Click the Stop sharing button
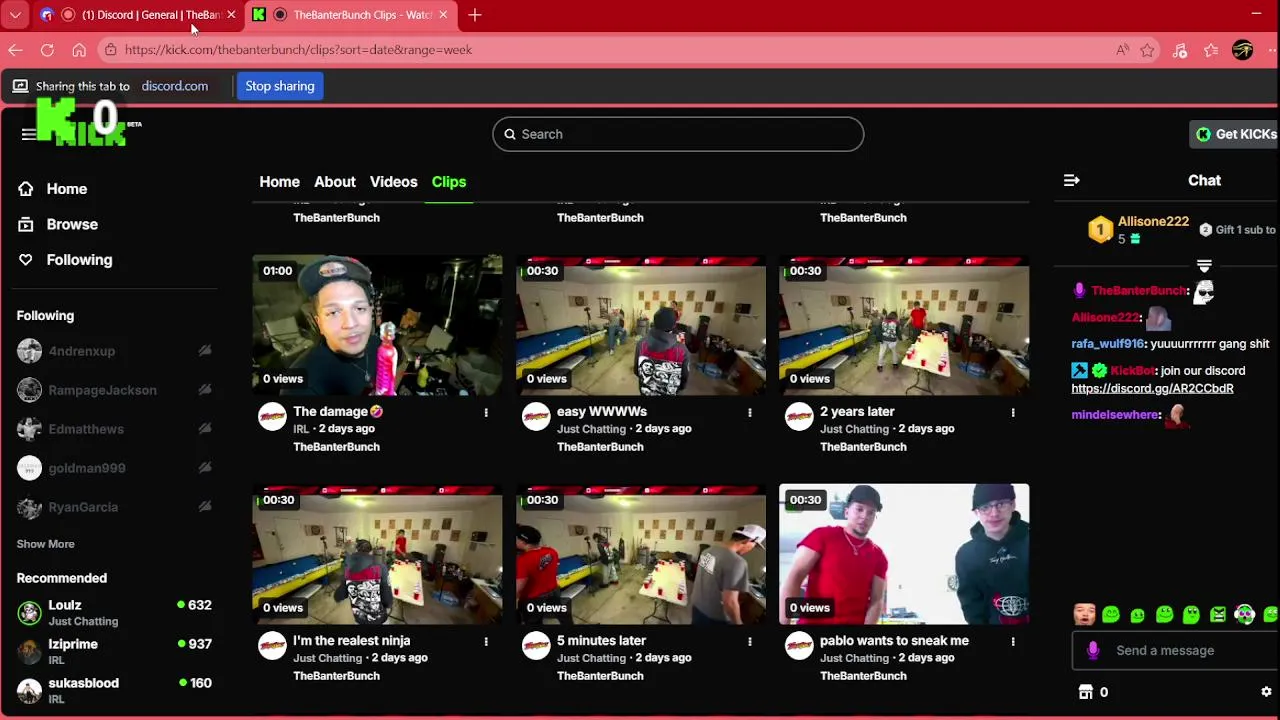The height and width of the screenshot is (720, 1280). click(x=280, y=86)
